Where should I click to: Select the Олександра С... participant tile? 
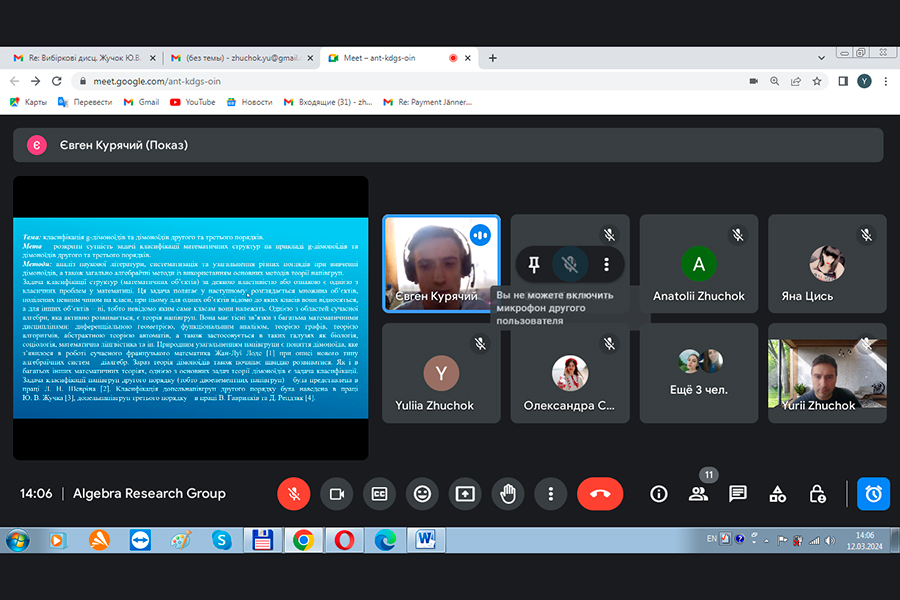point(570,373)
